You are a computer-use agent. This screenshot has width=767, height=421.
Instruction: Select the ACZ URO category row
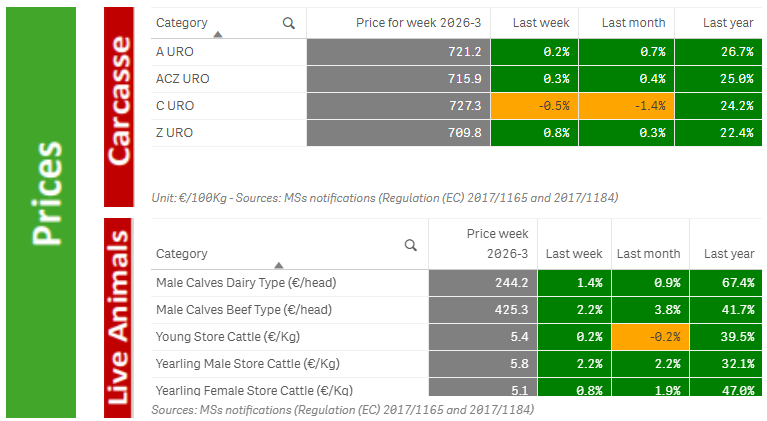229,78
